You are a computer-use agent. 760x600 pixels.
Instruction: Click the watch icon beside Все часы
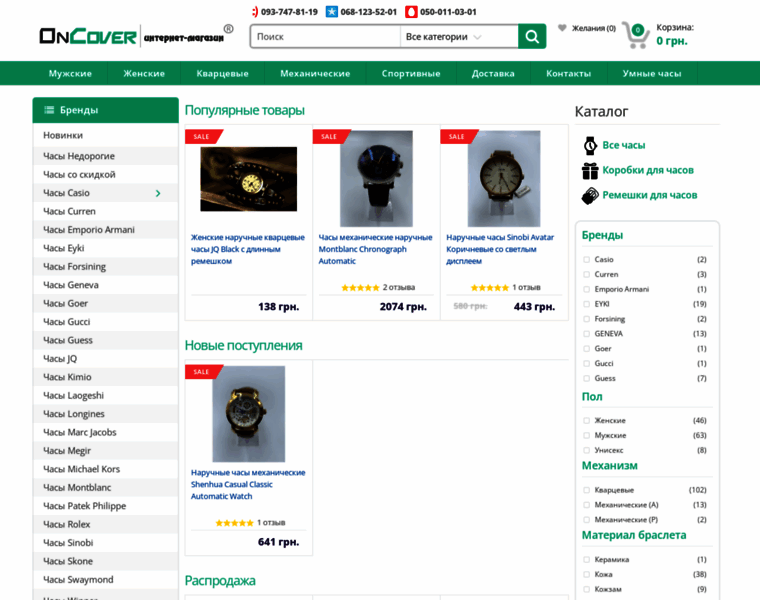click(x=590, y=145)
